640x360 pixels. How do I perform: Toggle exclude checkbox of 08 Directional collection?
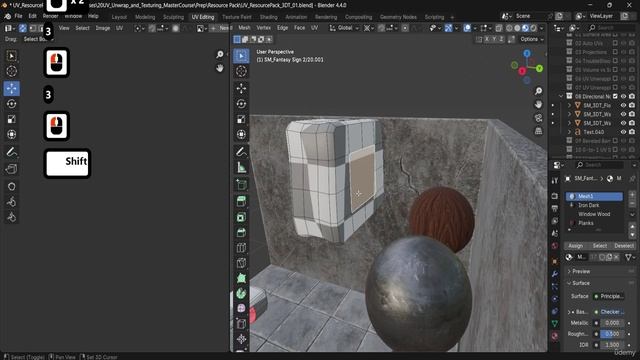pos(615,97)
